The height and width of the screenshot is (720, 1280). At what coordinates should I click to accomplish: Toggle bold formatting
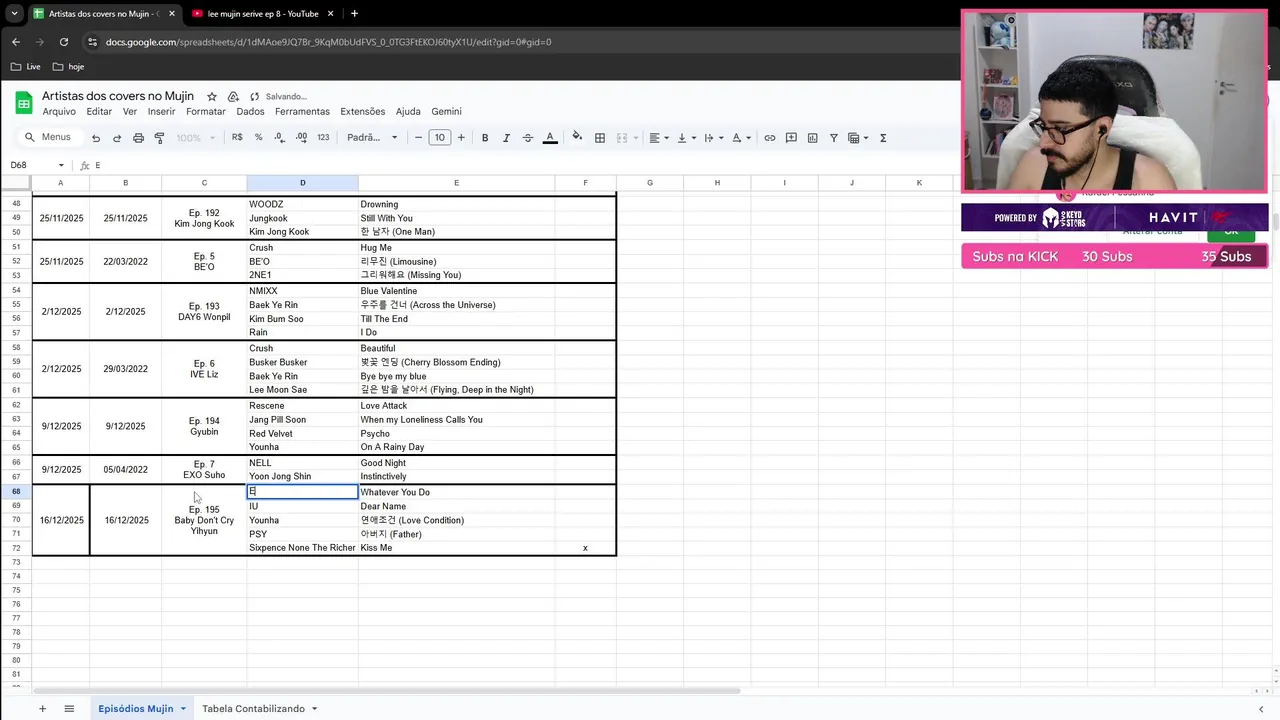pos(485,138)
